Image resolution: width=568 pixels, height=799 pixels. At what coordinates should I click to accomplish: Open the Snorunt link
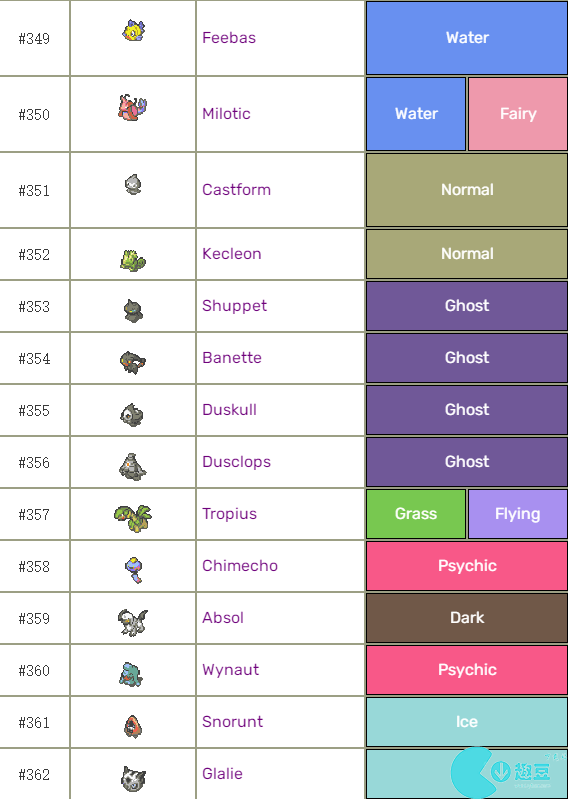(x=232, y=722)
